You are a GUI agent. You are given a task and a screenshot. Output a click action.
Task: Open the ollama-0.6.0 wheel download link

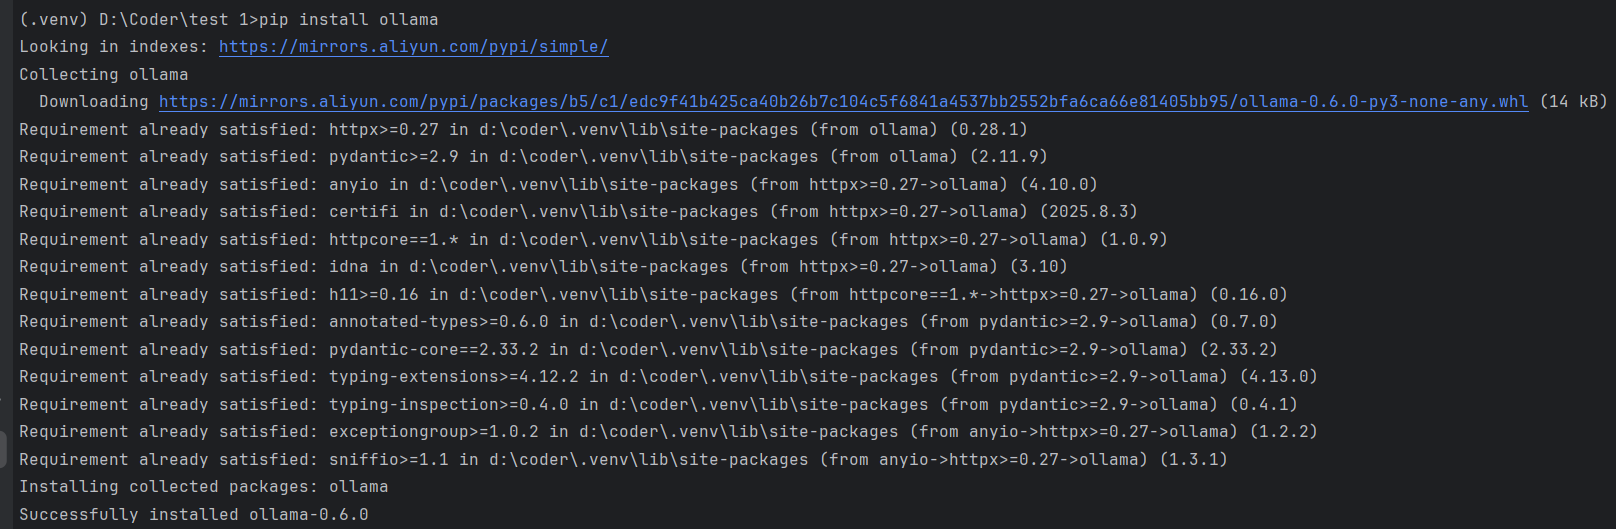click(x=843, y=102)
